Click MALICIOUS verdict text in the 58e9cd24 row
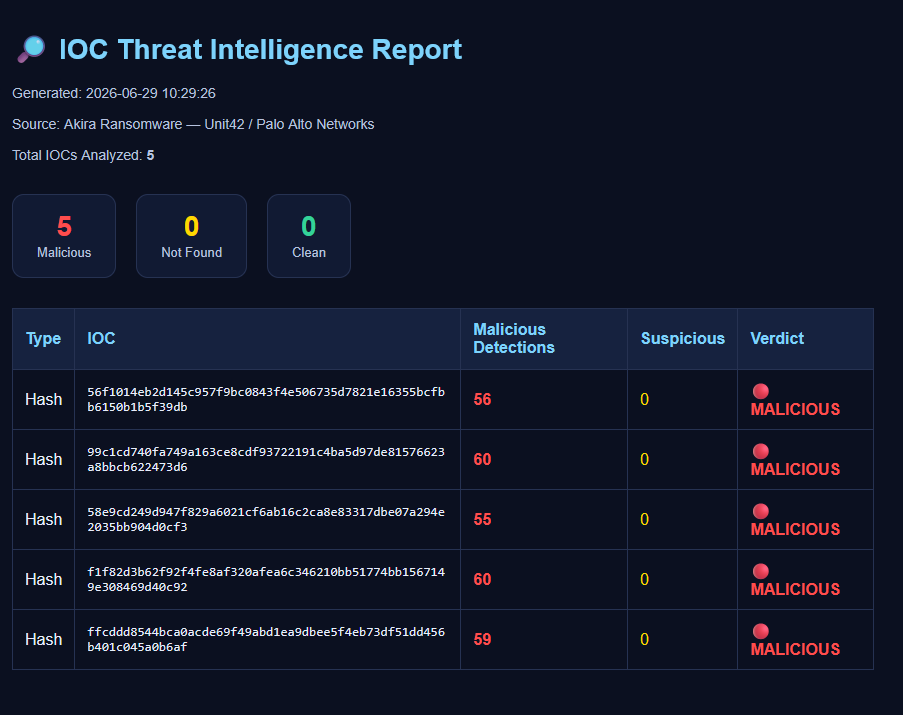The image size is (903, 715). tap(795, 529)
